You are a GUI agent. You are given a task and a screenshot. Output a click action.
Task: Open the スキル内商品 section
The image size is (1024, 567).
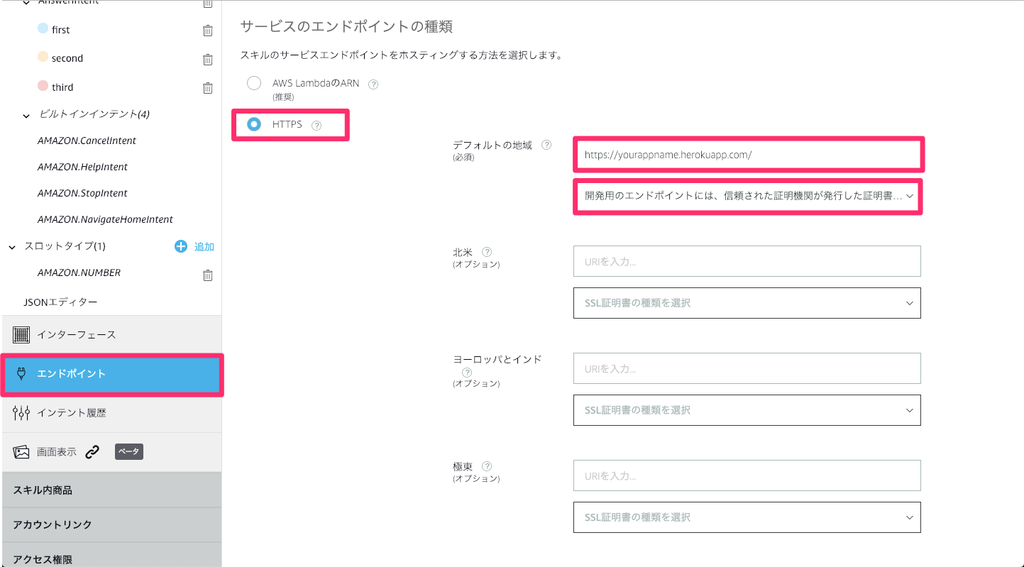coord(112,490)
